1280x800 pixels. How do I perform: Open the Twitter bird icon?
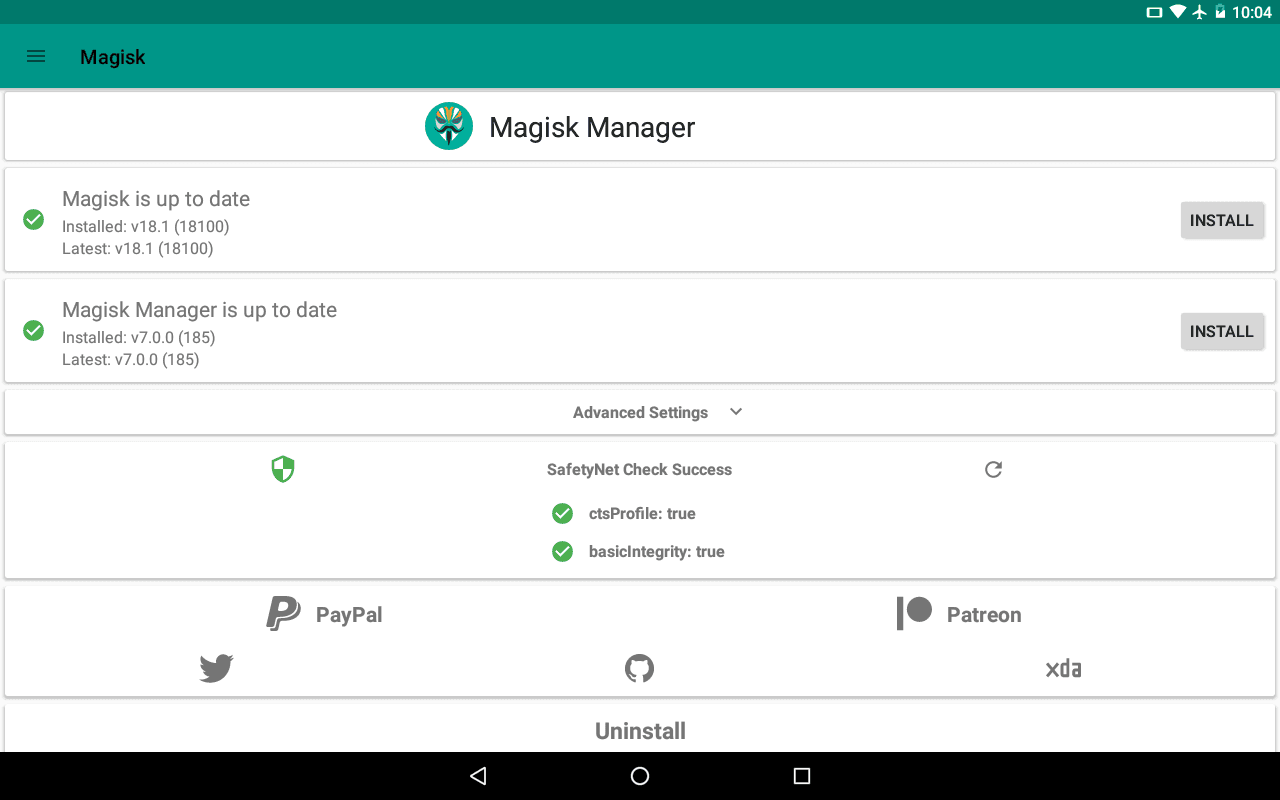[216, 668]
